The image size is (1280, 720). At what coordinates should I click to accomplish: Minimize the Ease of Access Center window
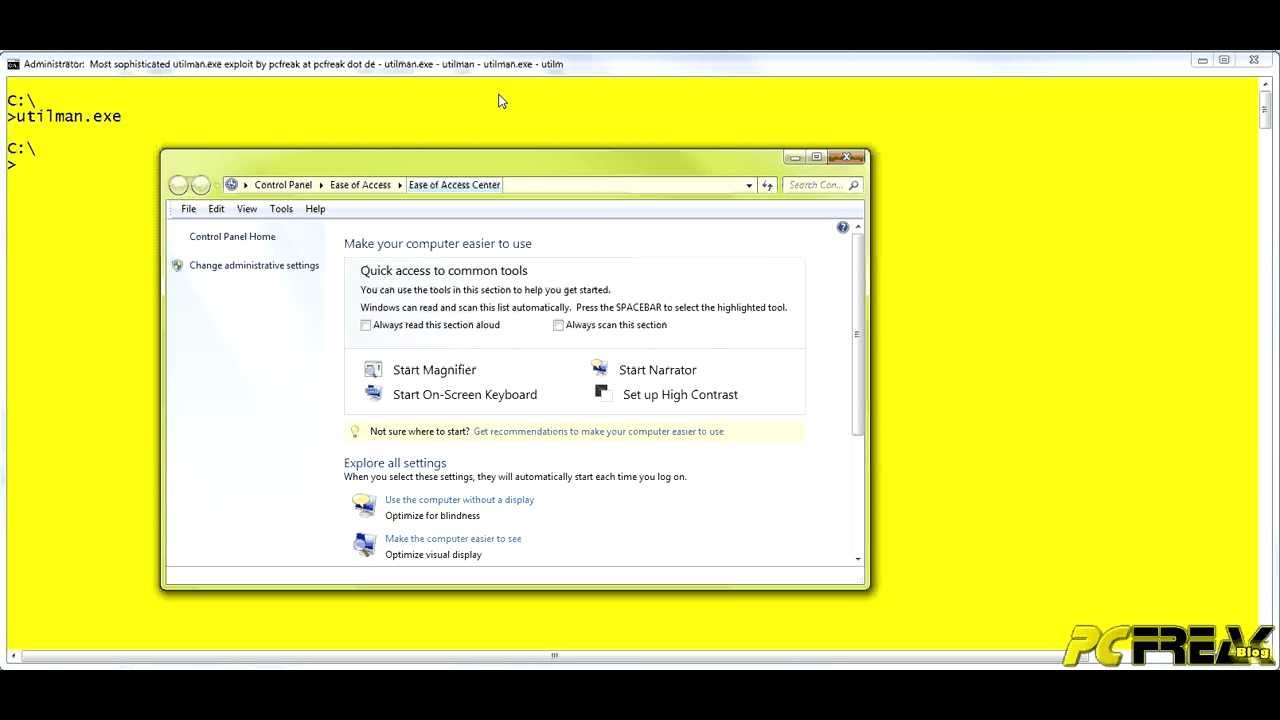794,157
